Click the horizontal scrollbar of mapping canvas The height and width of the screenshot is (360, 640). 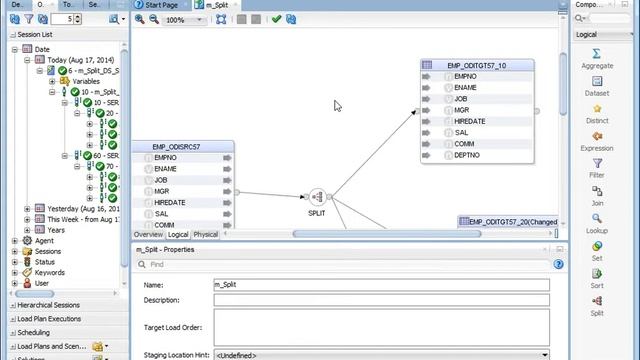tap(387, 234)
